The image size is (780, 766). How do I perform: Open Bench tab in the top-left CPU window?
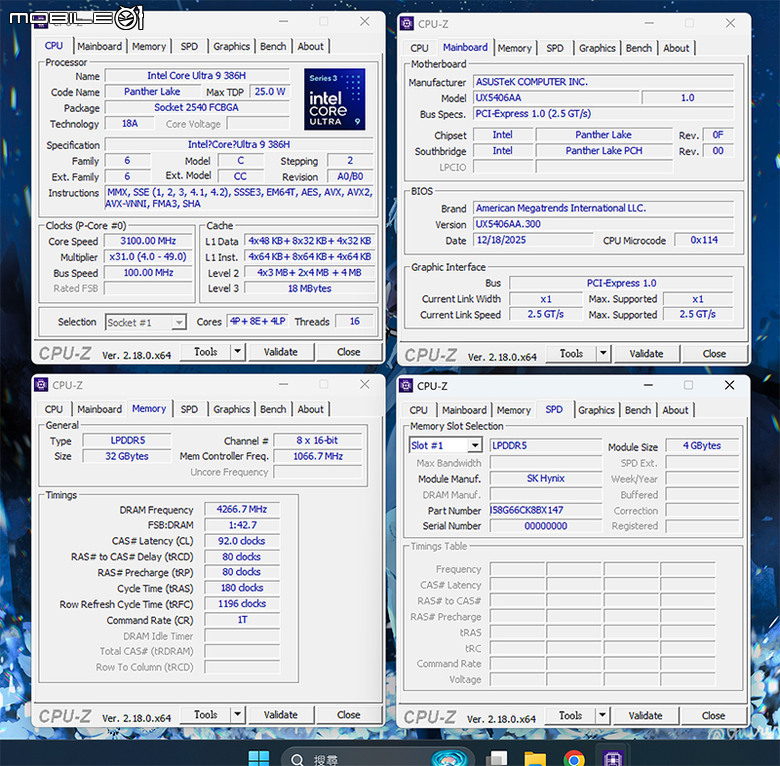coord(273,46)
